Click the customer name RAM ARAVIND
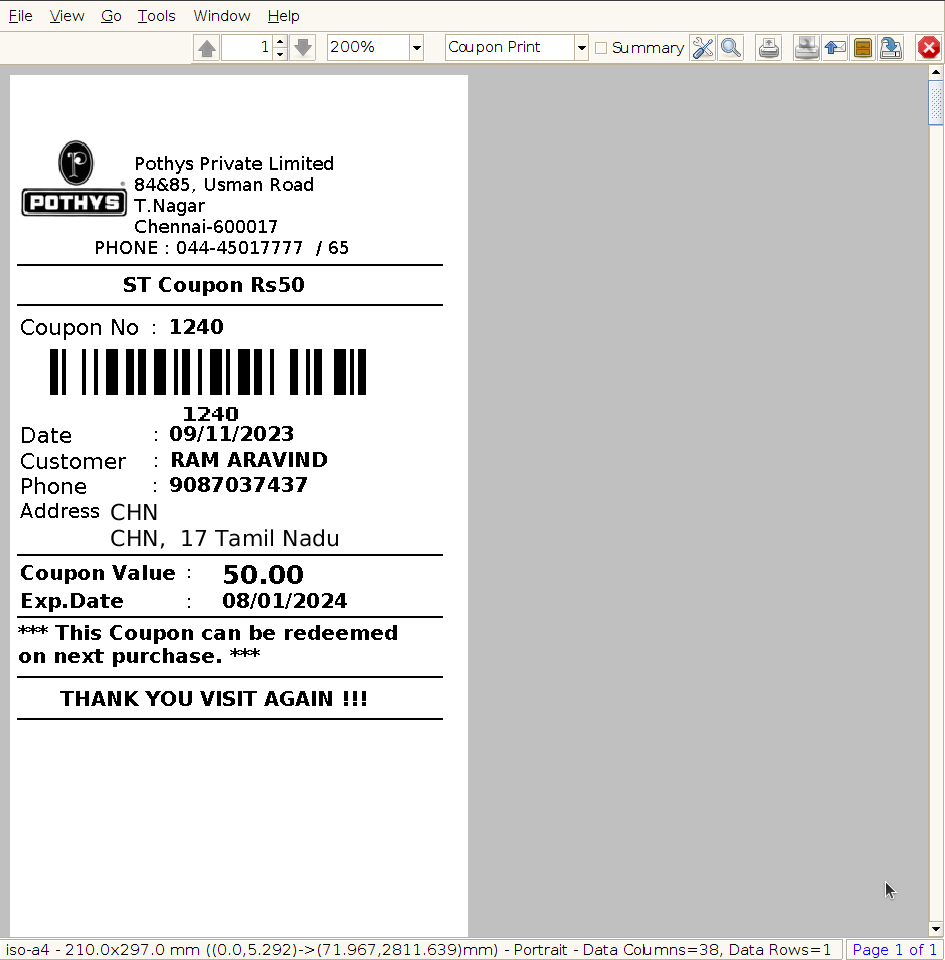Viewport: 945px width, 960px height. (x=248, y=460)
